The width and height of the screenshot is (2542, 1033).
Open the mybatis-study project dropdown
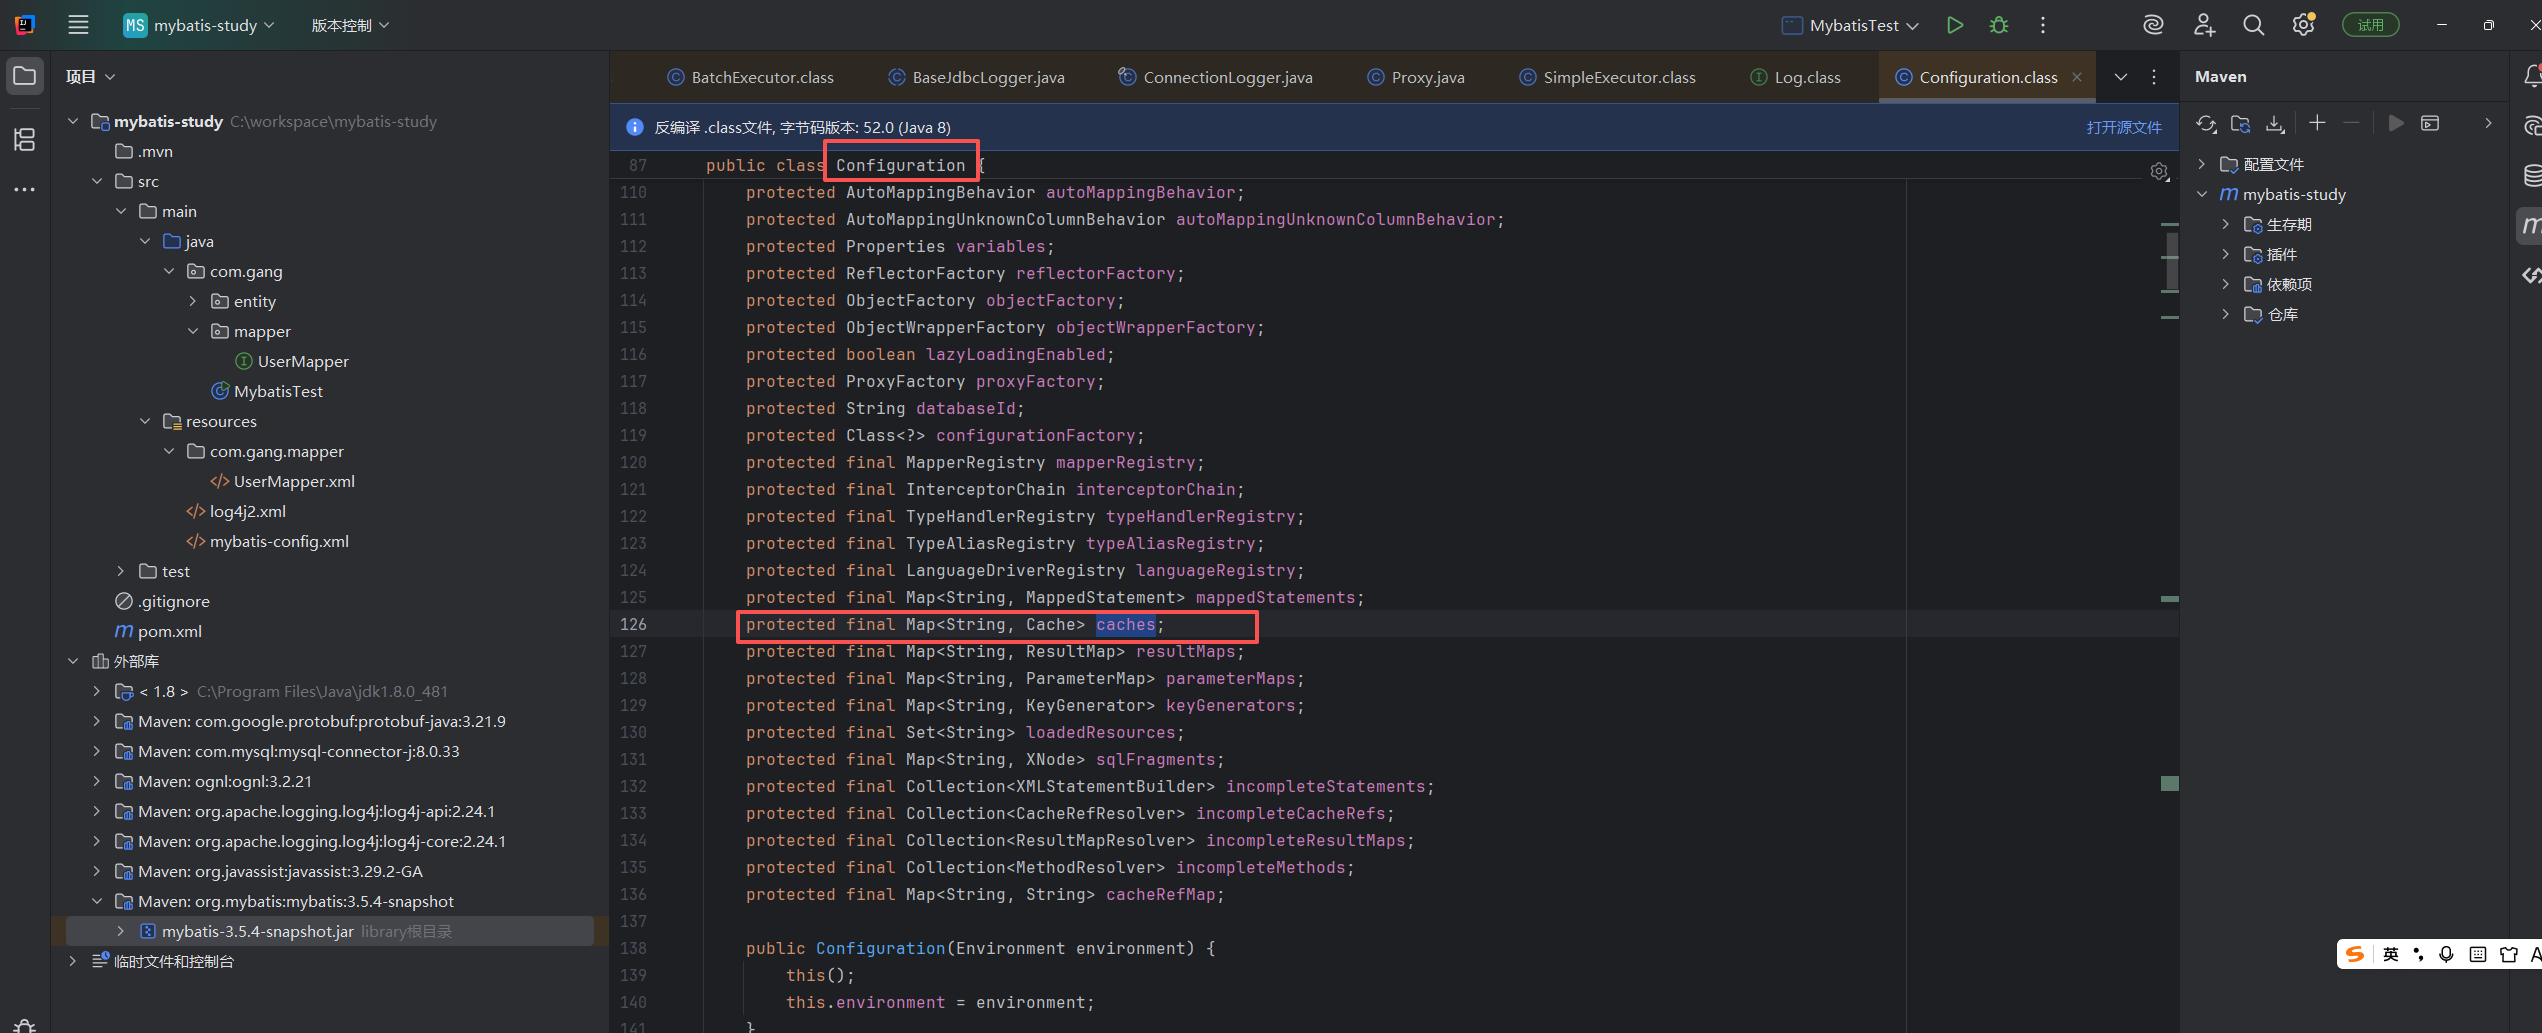point(199,25)
